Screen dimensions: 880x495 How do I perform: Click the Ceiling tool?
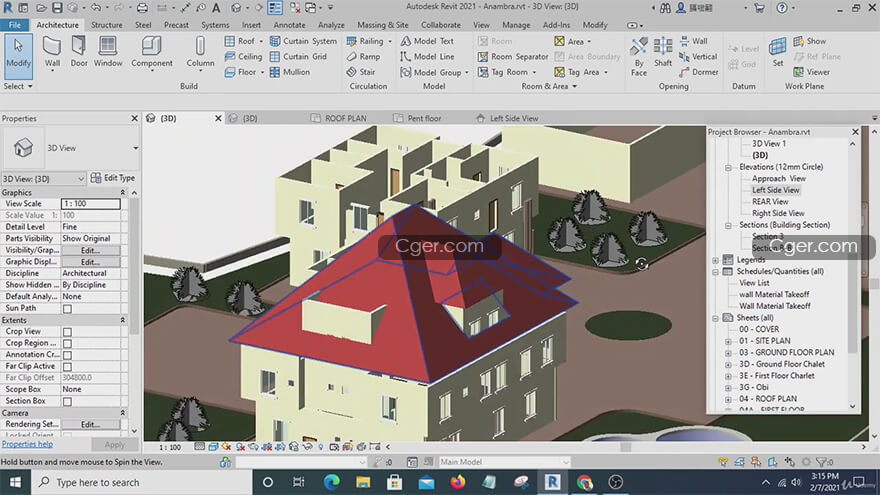pos(244,57)
